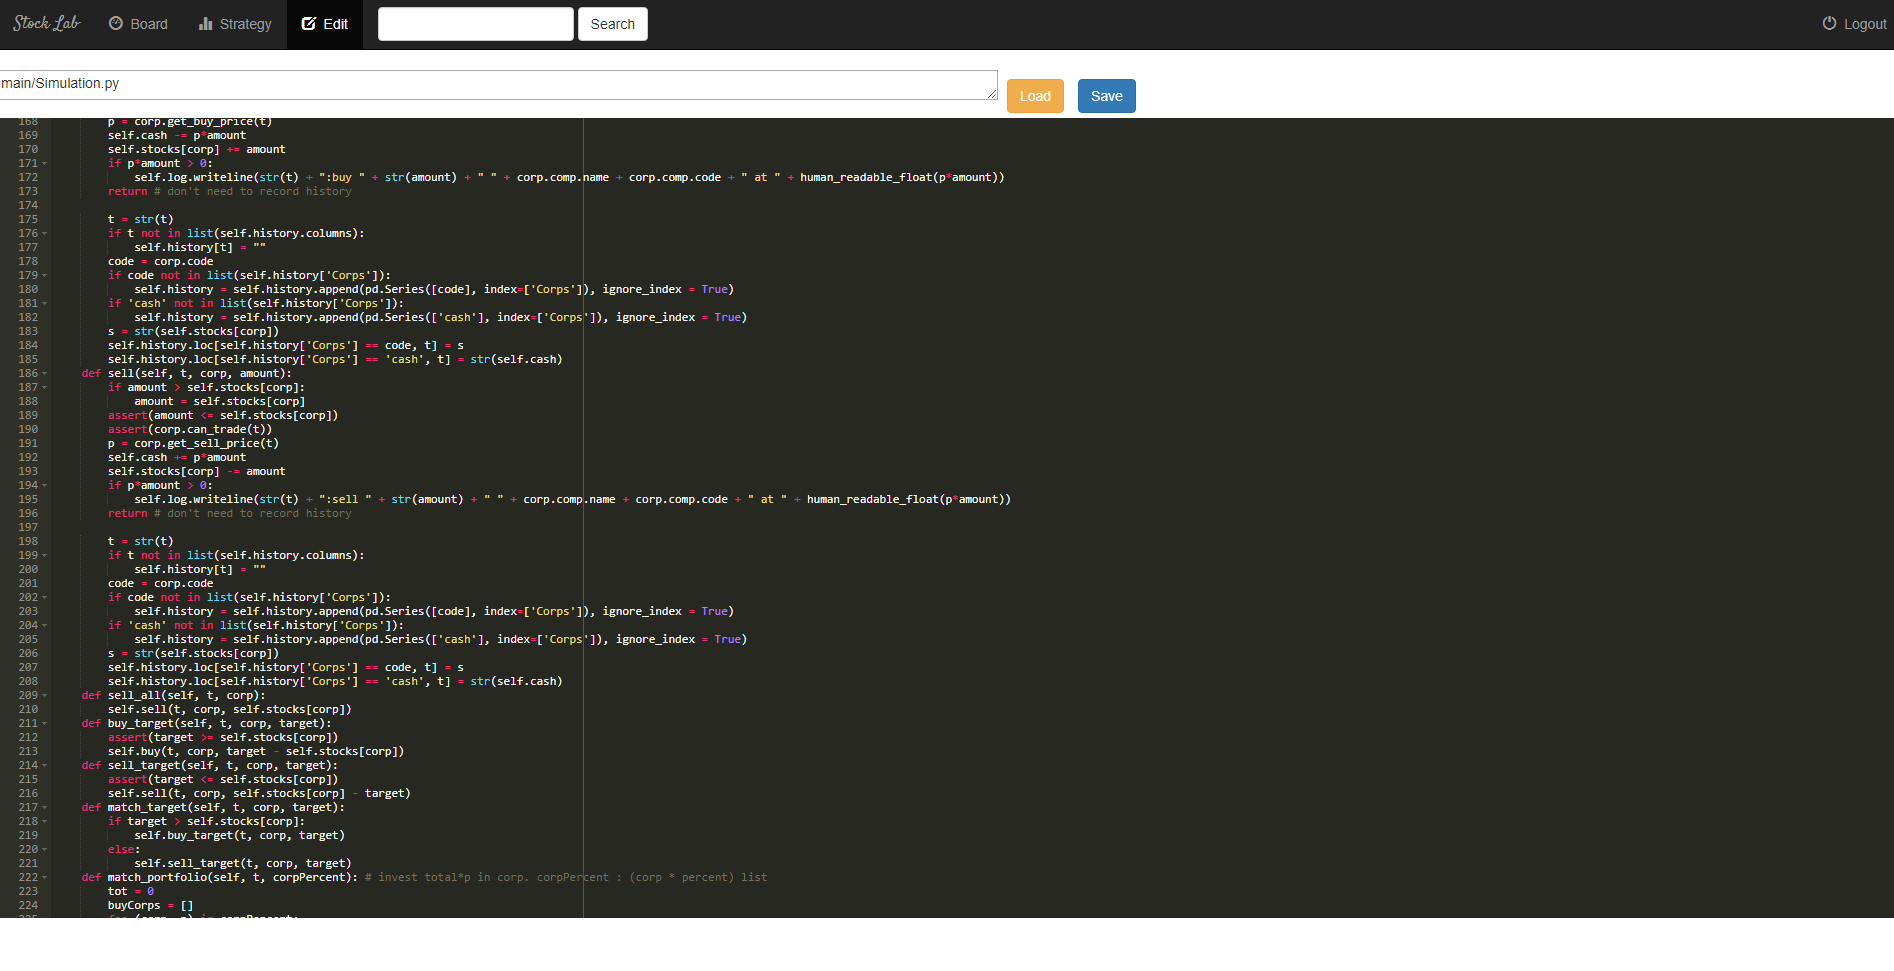The width and height of the screenshot is (1894, 971).
Task: Click the Stock Lab logo
Action: tap(45, 22)
